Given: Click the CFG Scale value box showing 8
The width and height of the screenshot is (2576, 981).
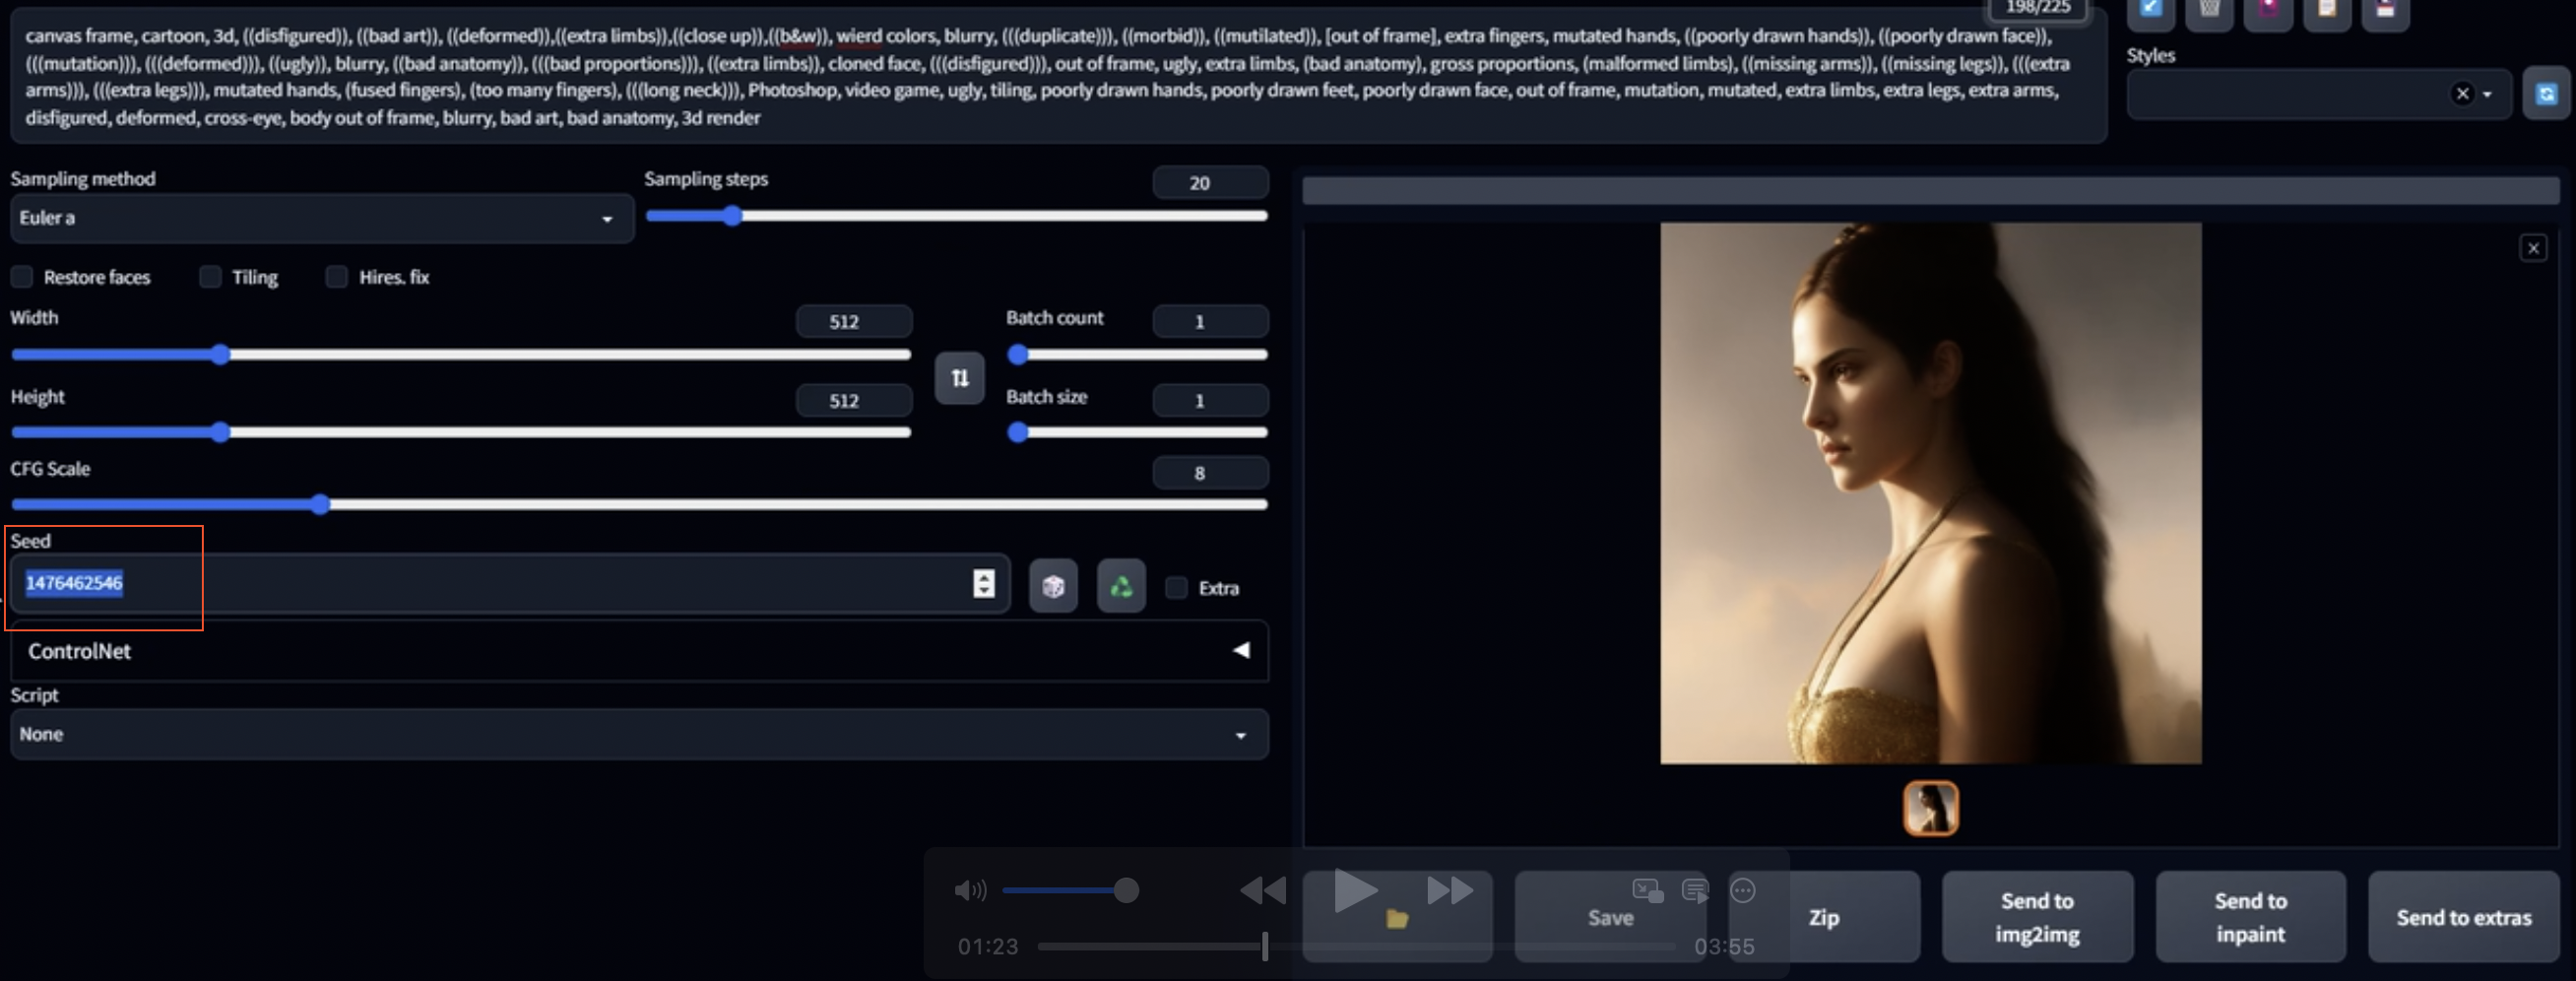Looking at the screenshot, I should (1210, 473).
